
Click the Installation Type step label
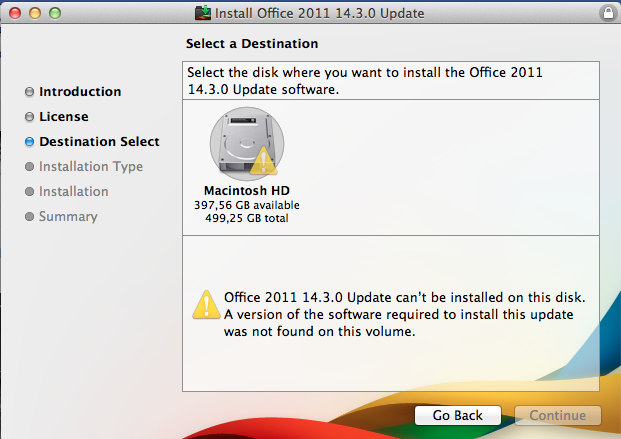coord(91,167)
